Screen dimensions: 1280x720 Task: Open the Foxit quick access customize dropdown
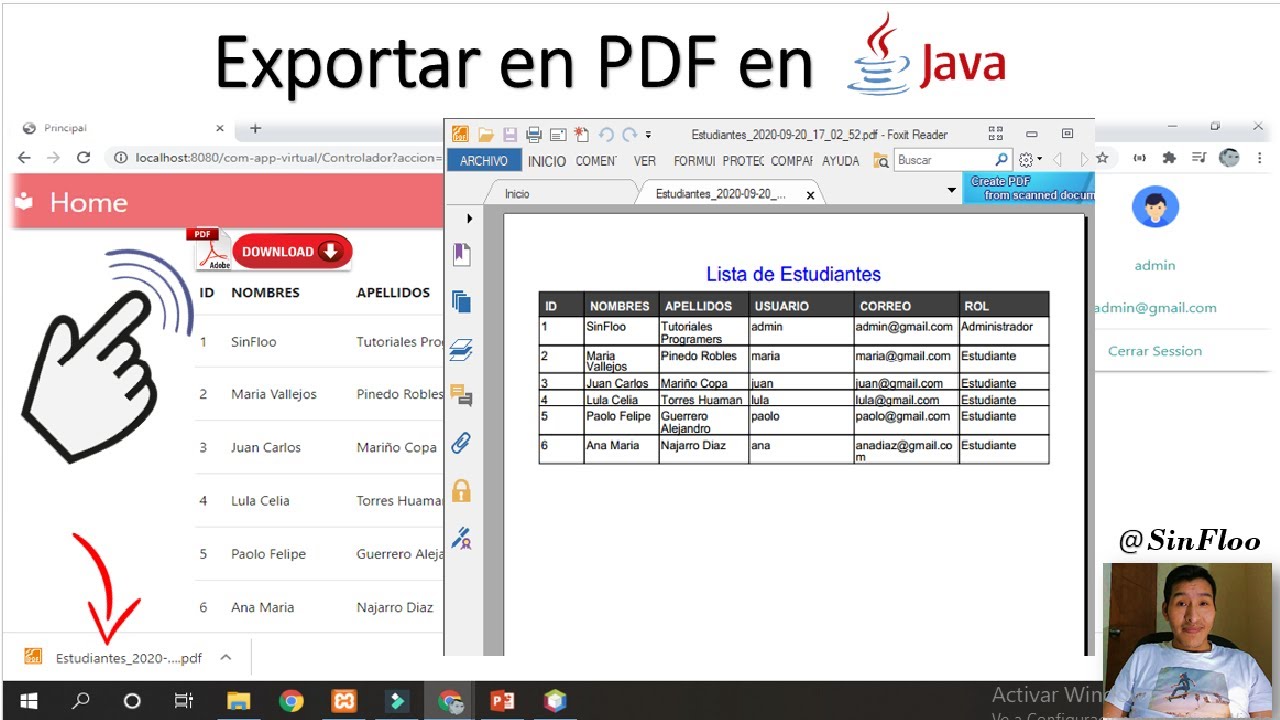pos(648,134)
